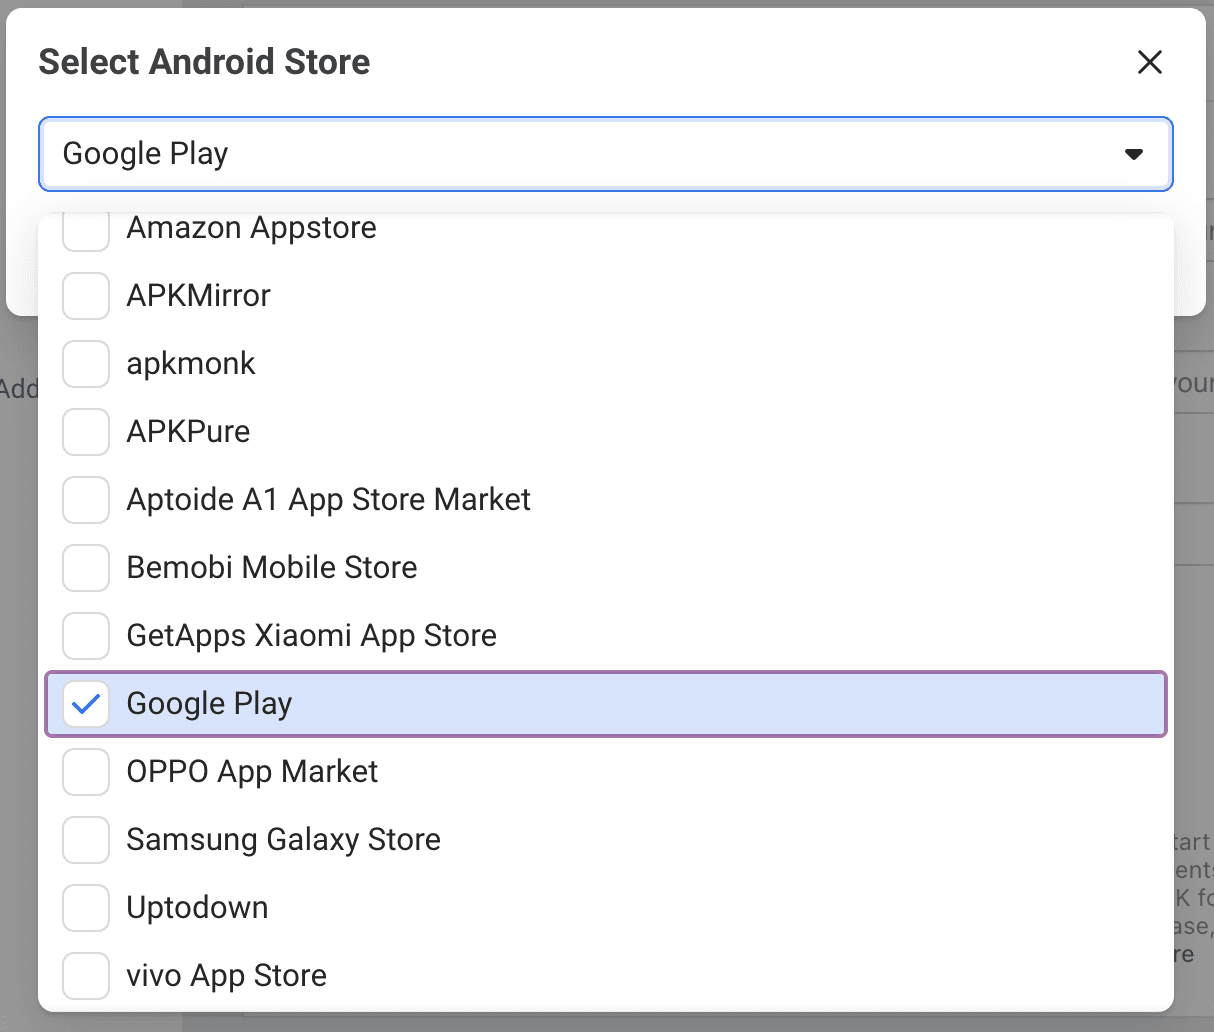This screenshot has width=1214, height=1032.
Task: Select Aptoide A1 App Store Market text
Action: pyautogui.click(x=328, y=500)
